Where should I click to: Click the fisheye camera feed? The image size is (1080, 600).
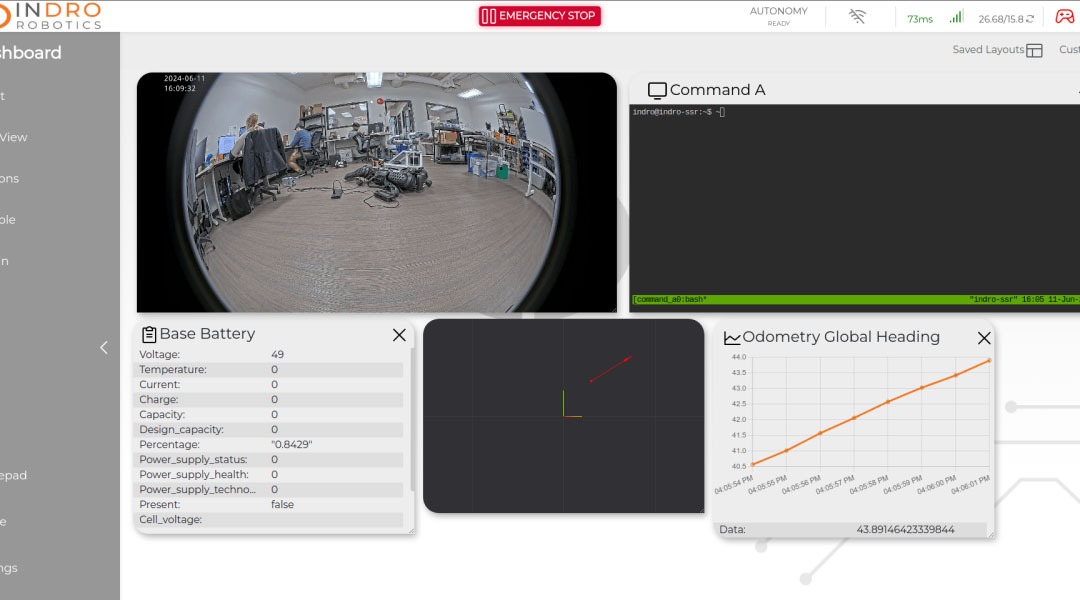[378, 191]
